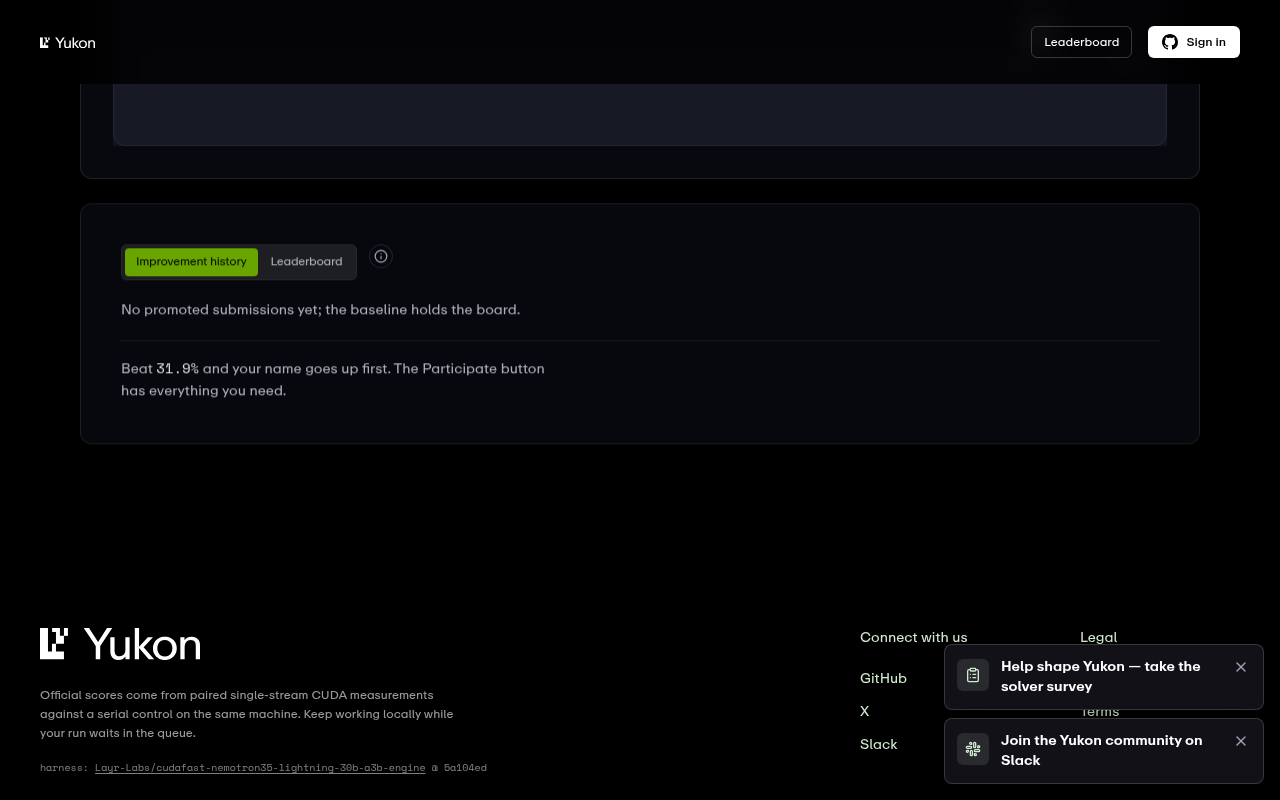Click the "No promoted submissions yet" message
This screenshot has width=1280, height=800.
point(320,310)
